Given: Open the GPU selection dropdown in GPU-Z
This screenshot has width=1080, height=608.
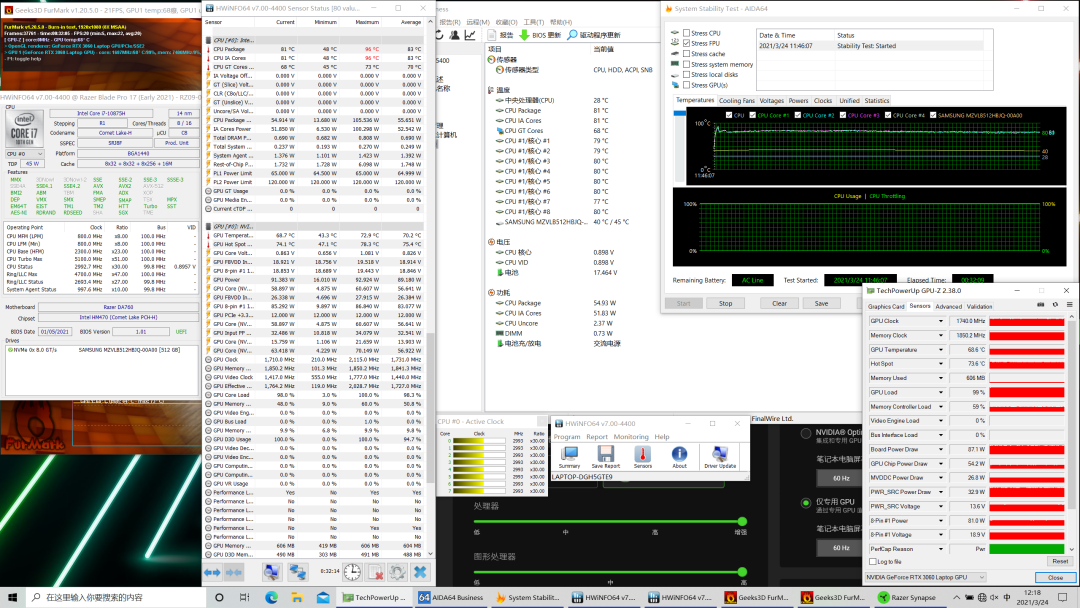Looking at the screenshot, I should 980,578.
